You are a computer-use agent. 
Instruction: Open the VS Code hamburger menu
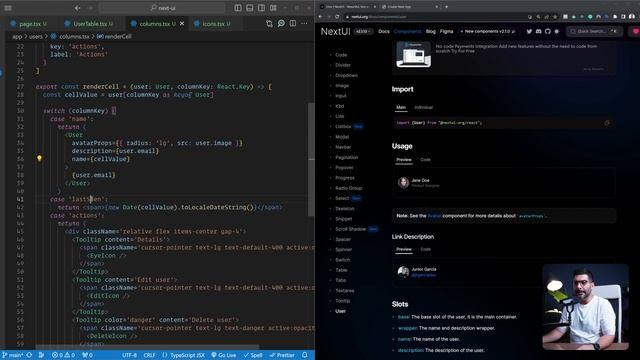tap(8, 8)
